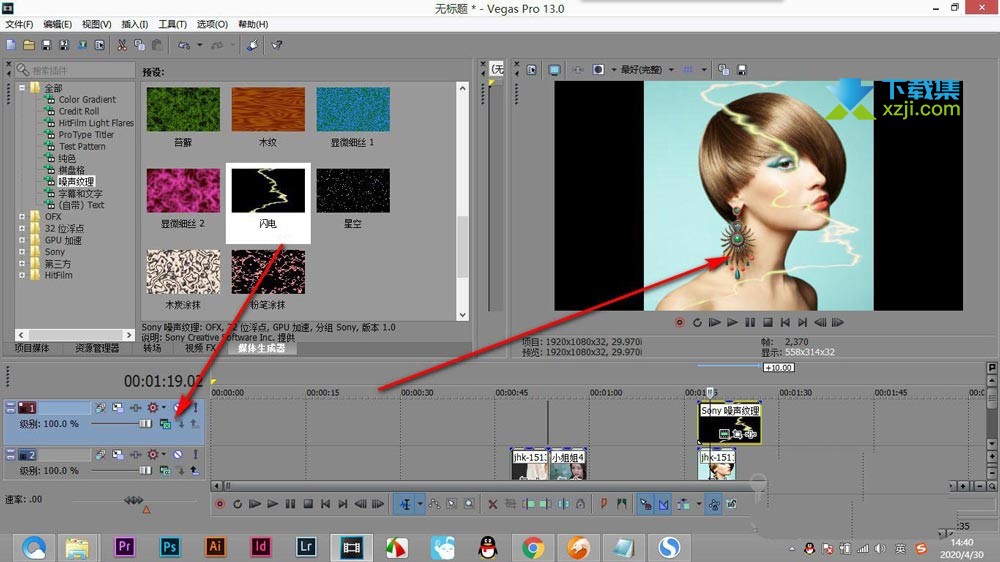Click Play button under preview window
Image resolution: width=1000 pixels, height=562 pixels.
pos(732,323)
